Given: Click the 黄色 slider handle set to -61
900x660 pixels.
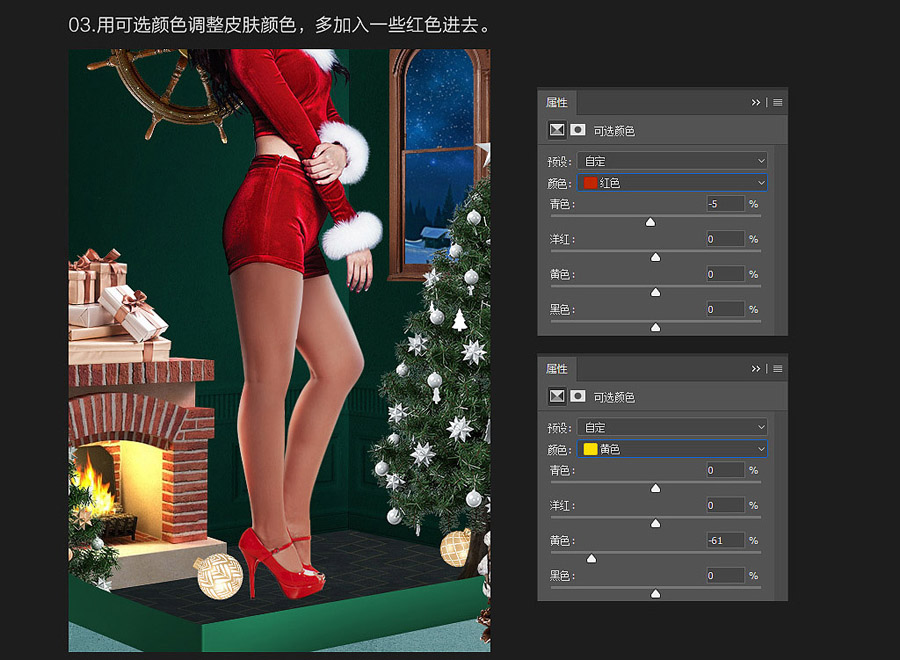Looking at the screenshot, I should (x=591, y=559).
